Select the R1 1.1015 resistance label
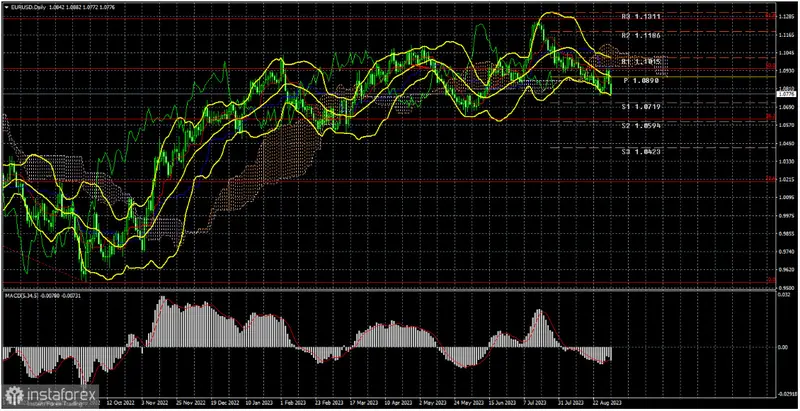Image resolution: width=800 pixels, height=411 pixels. pos(641,62)
